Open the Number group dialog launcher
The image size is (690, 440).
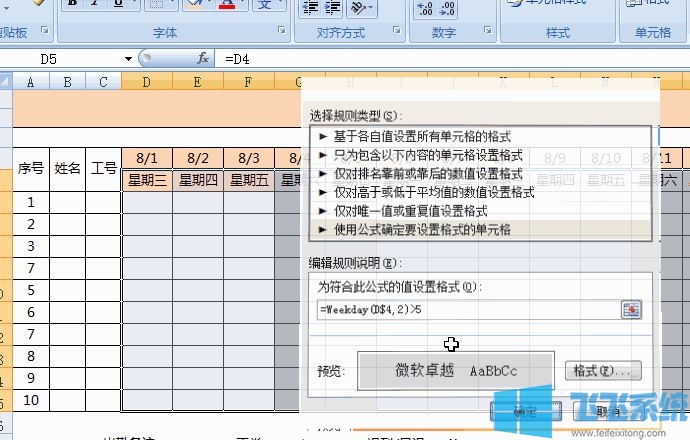click(488, 30)
